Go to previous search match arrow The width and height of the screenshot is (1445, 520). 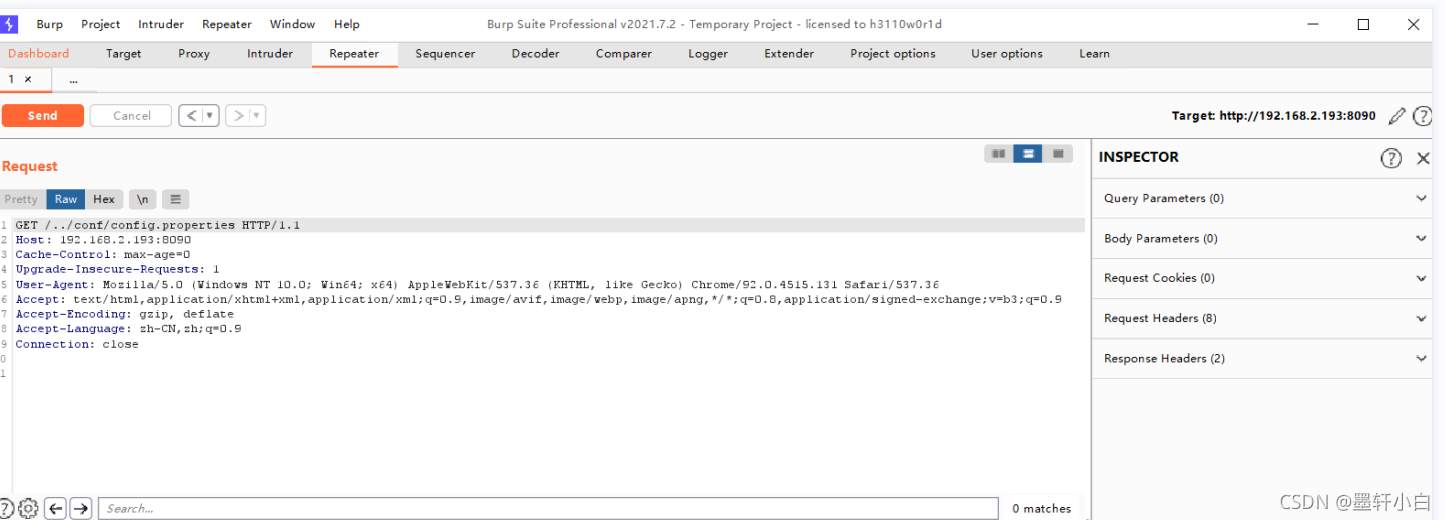56,508
